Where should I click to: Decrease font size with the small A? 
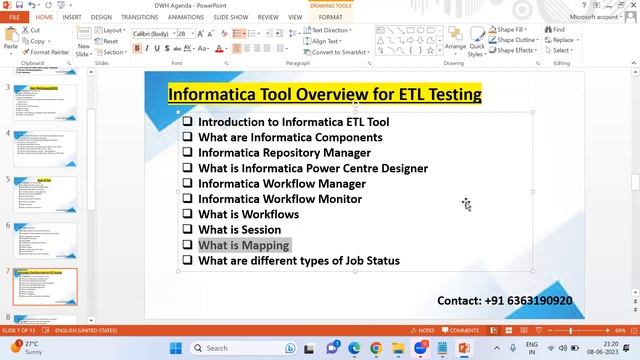211,34
